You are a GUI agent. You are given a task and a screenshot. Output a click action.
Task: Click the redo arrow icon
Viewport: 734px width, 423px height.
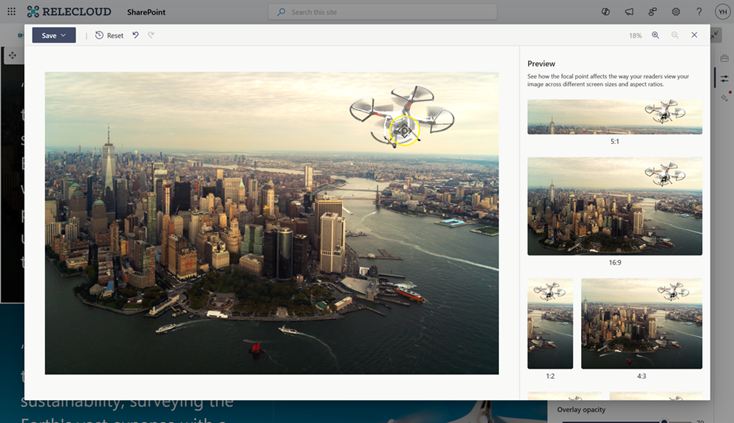[151, 35]
